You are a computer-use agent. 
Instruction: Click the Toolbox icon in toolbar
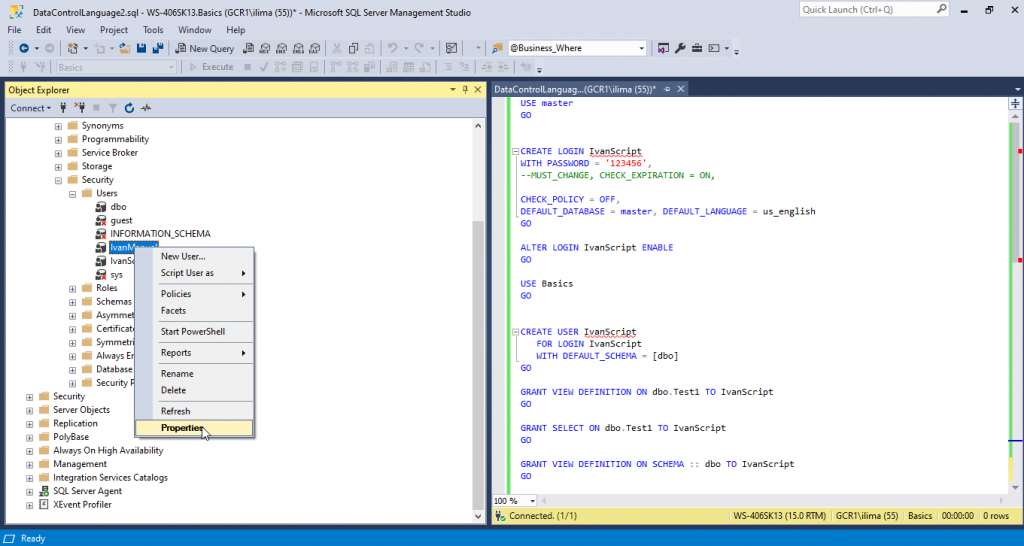[x=697, y=48]
